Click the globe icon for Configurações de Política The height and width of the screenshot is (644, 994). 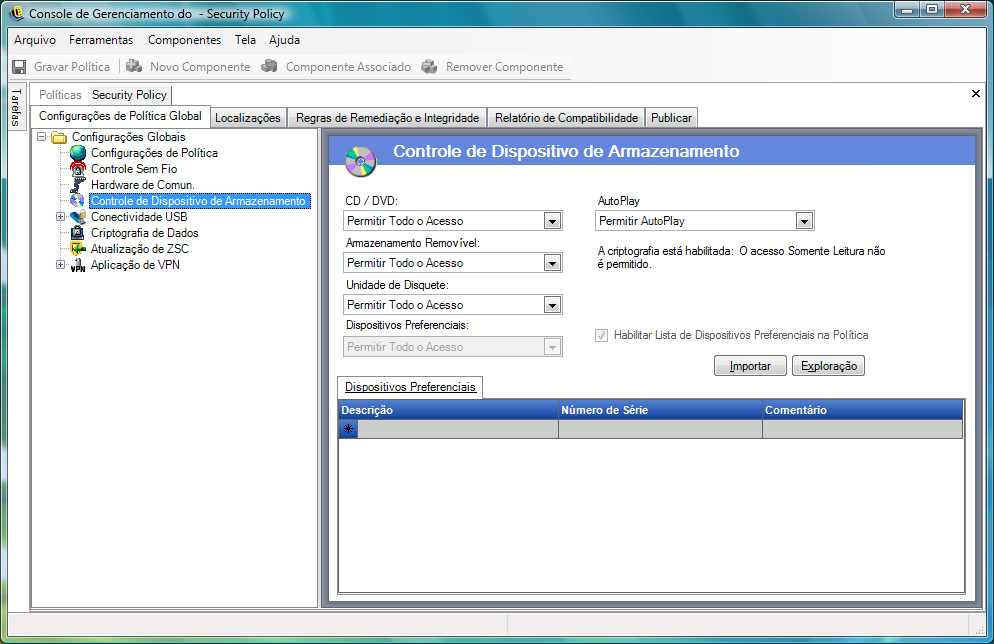pyautogui.click(x=78, y=153)
